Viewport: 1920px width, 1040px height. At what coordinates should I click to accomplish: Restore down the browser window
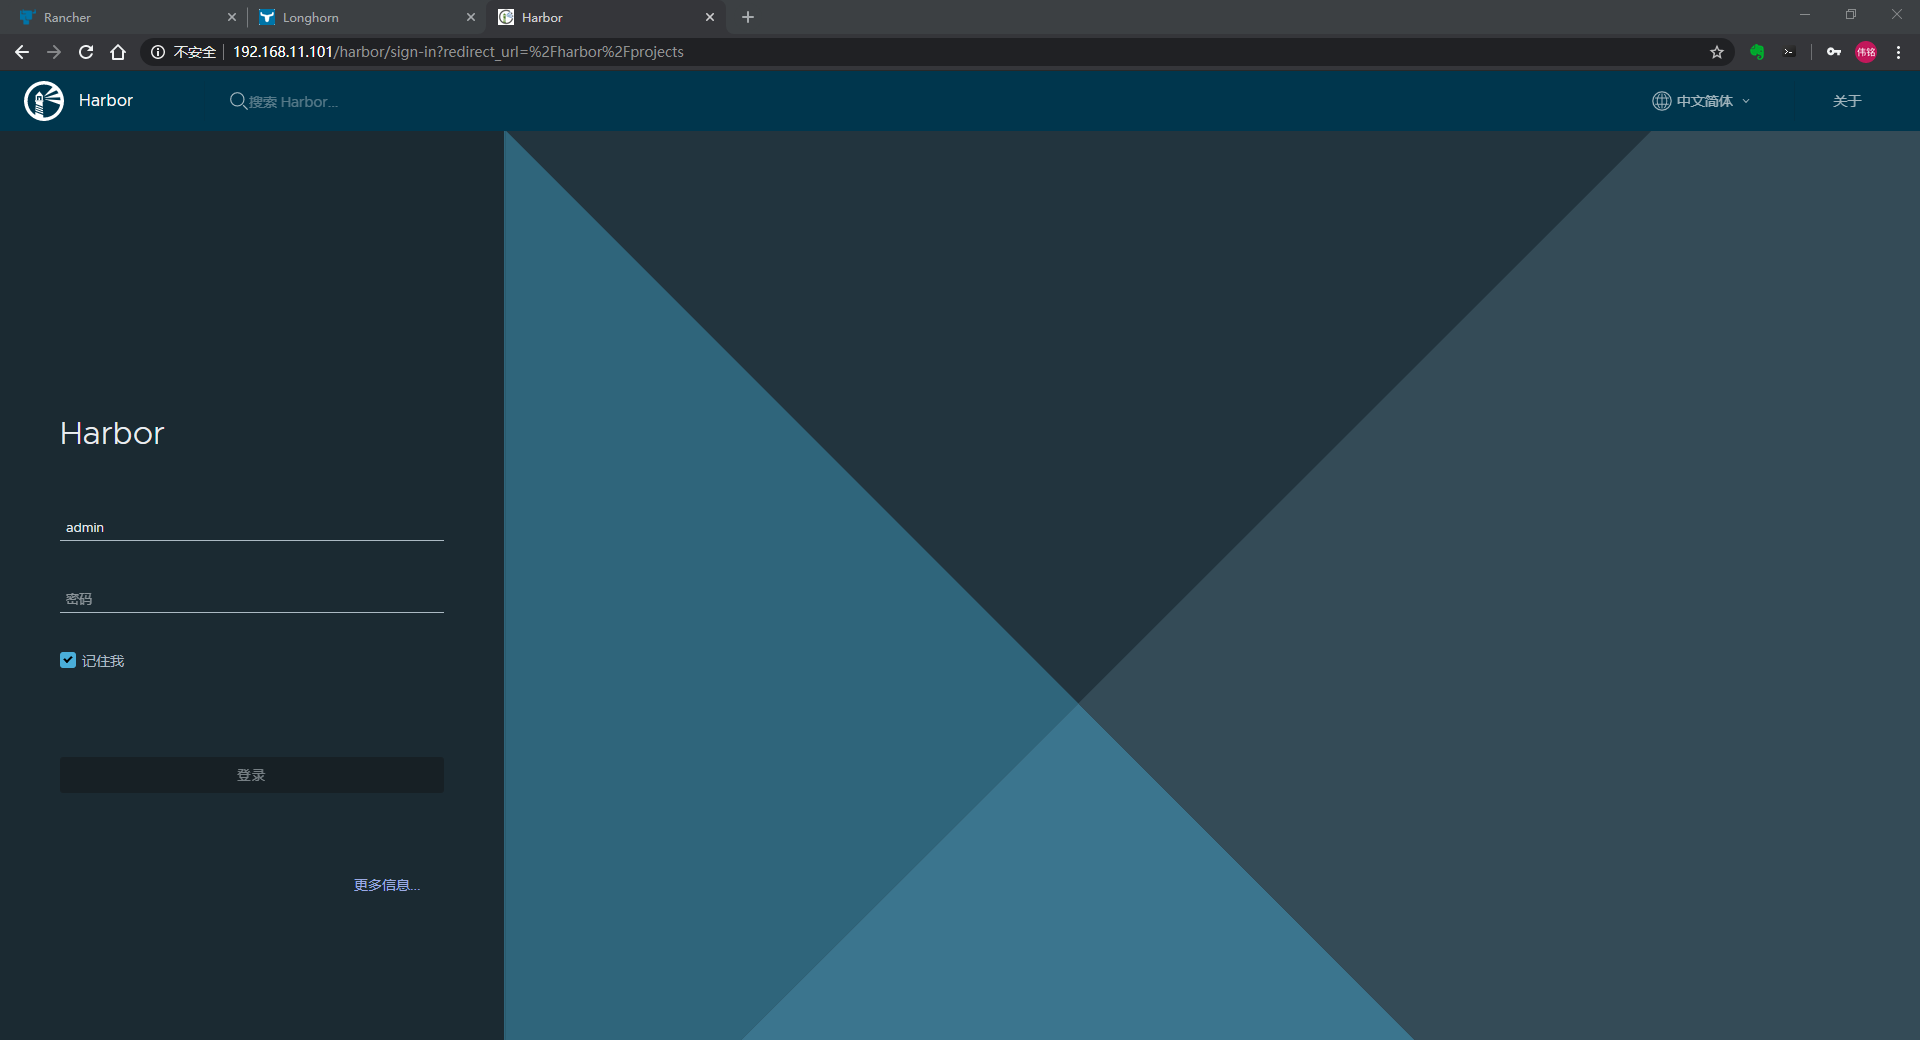(1851, 15)
